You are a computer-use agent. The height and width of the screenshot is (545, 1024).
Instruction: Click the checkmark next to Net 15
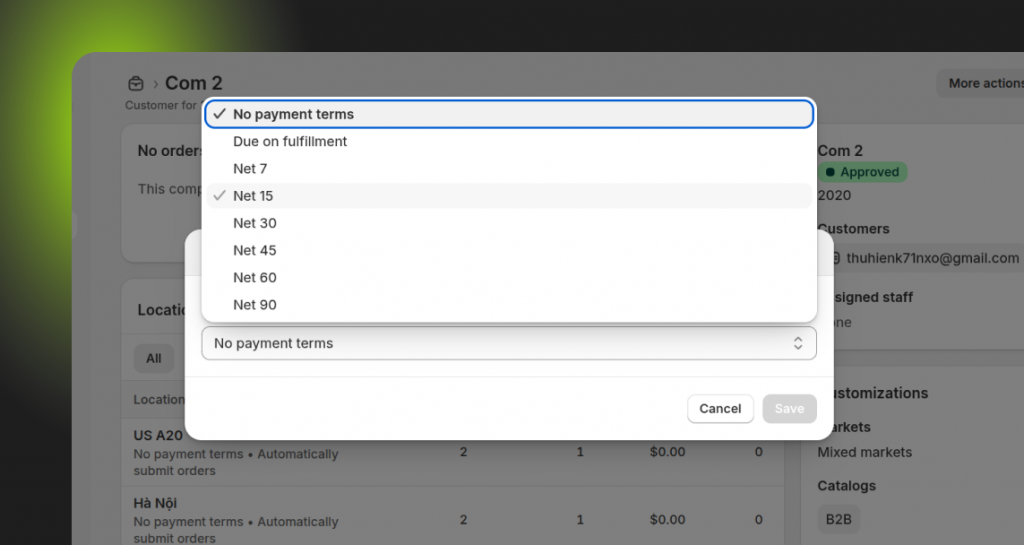tap(219, 195)
